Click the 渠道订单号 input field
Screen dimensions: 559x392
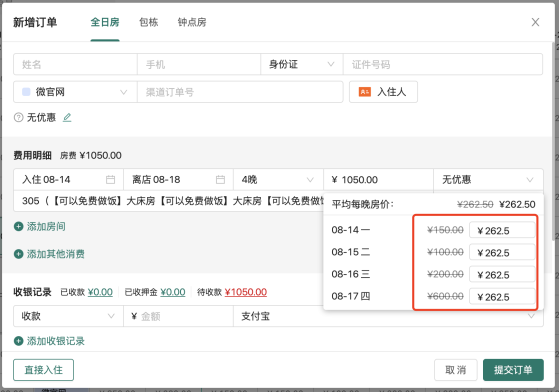pos(240,92)
